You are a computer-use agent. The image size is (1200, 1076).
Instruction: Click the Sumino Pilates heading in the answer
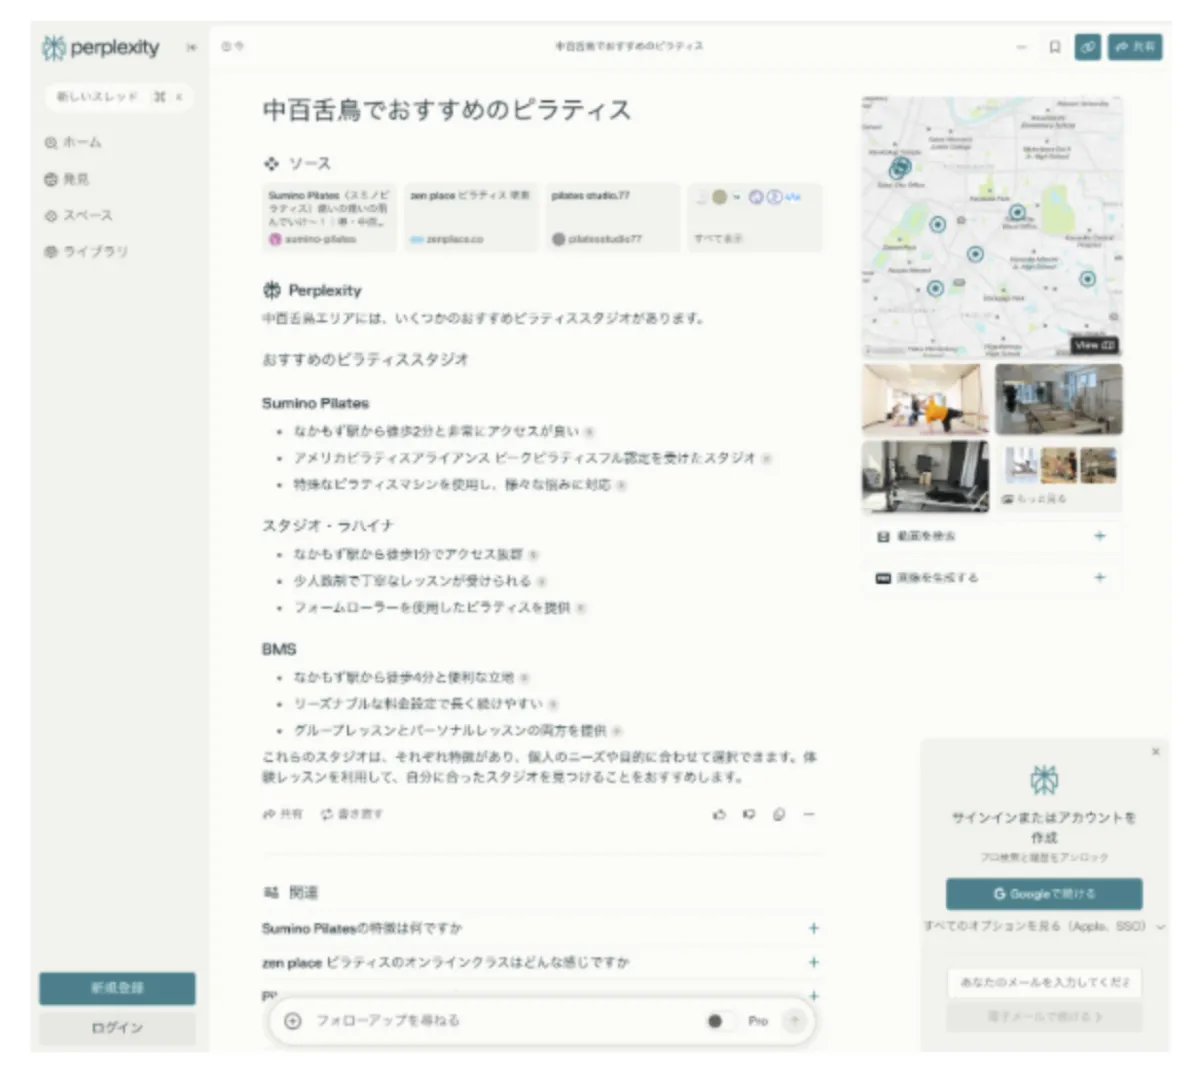(x=315, y=403)
